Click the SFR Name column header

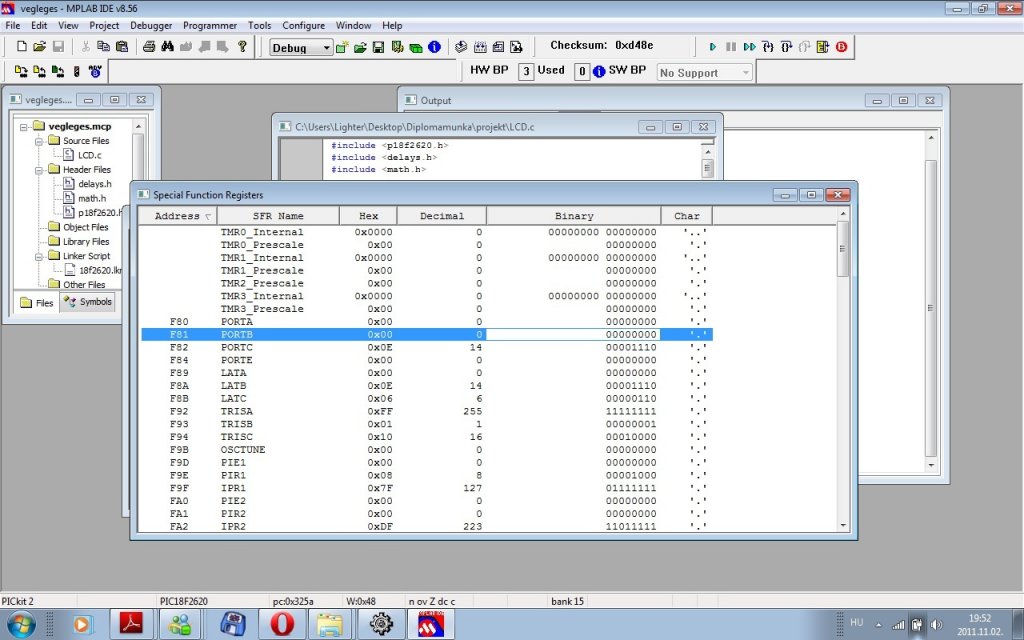point(278,216)
